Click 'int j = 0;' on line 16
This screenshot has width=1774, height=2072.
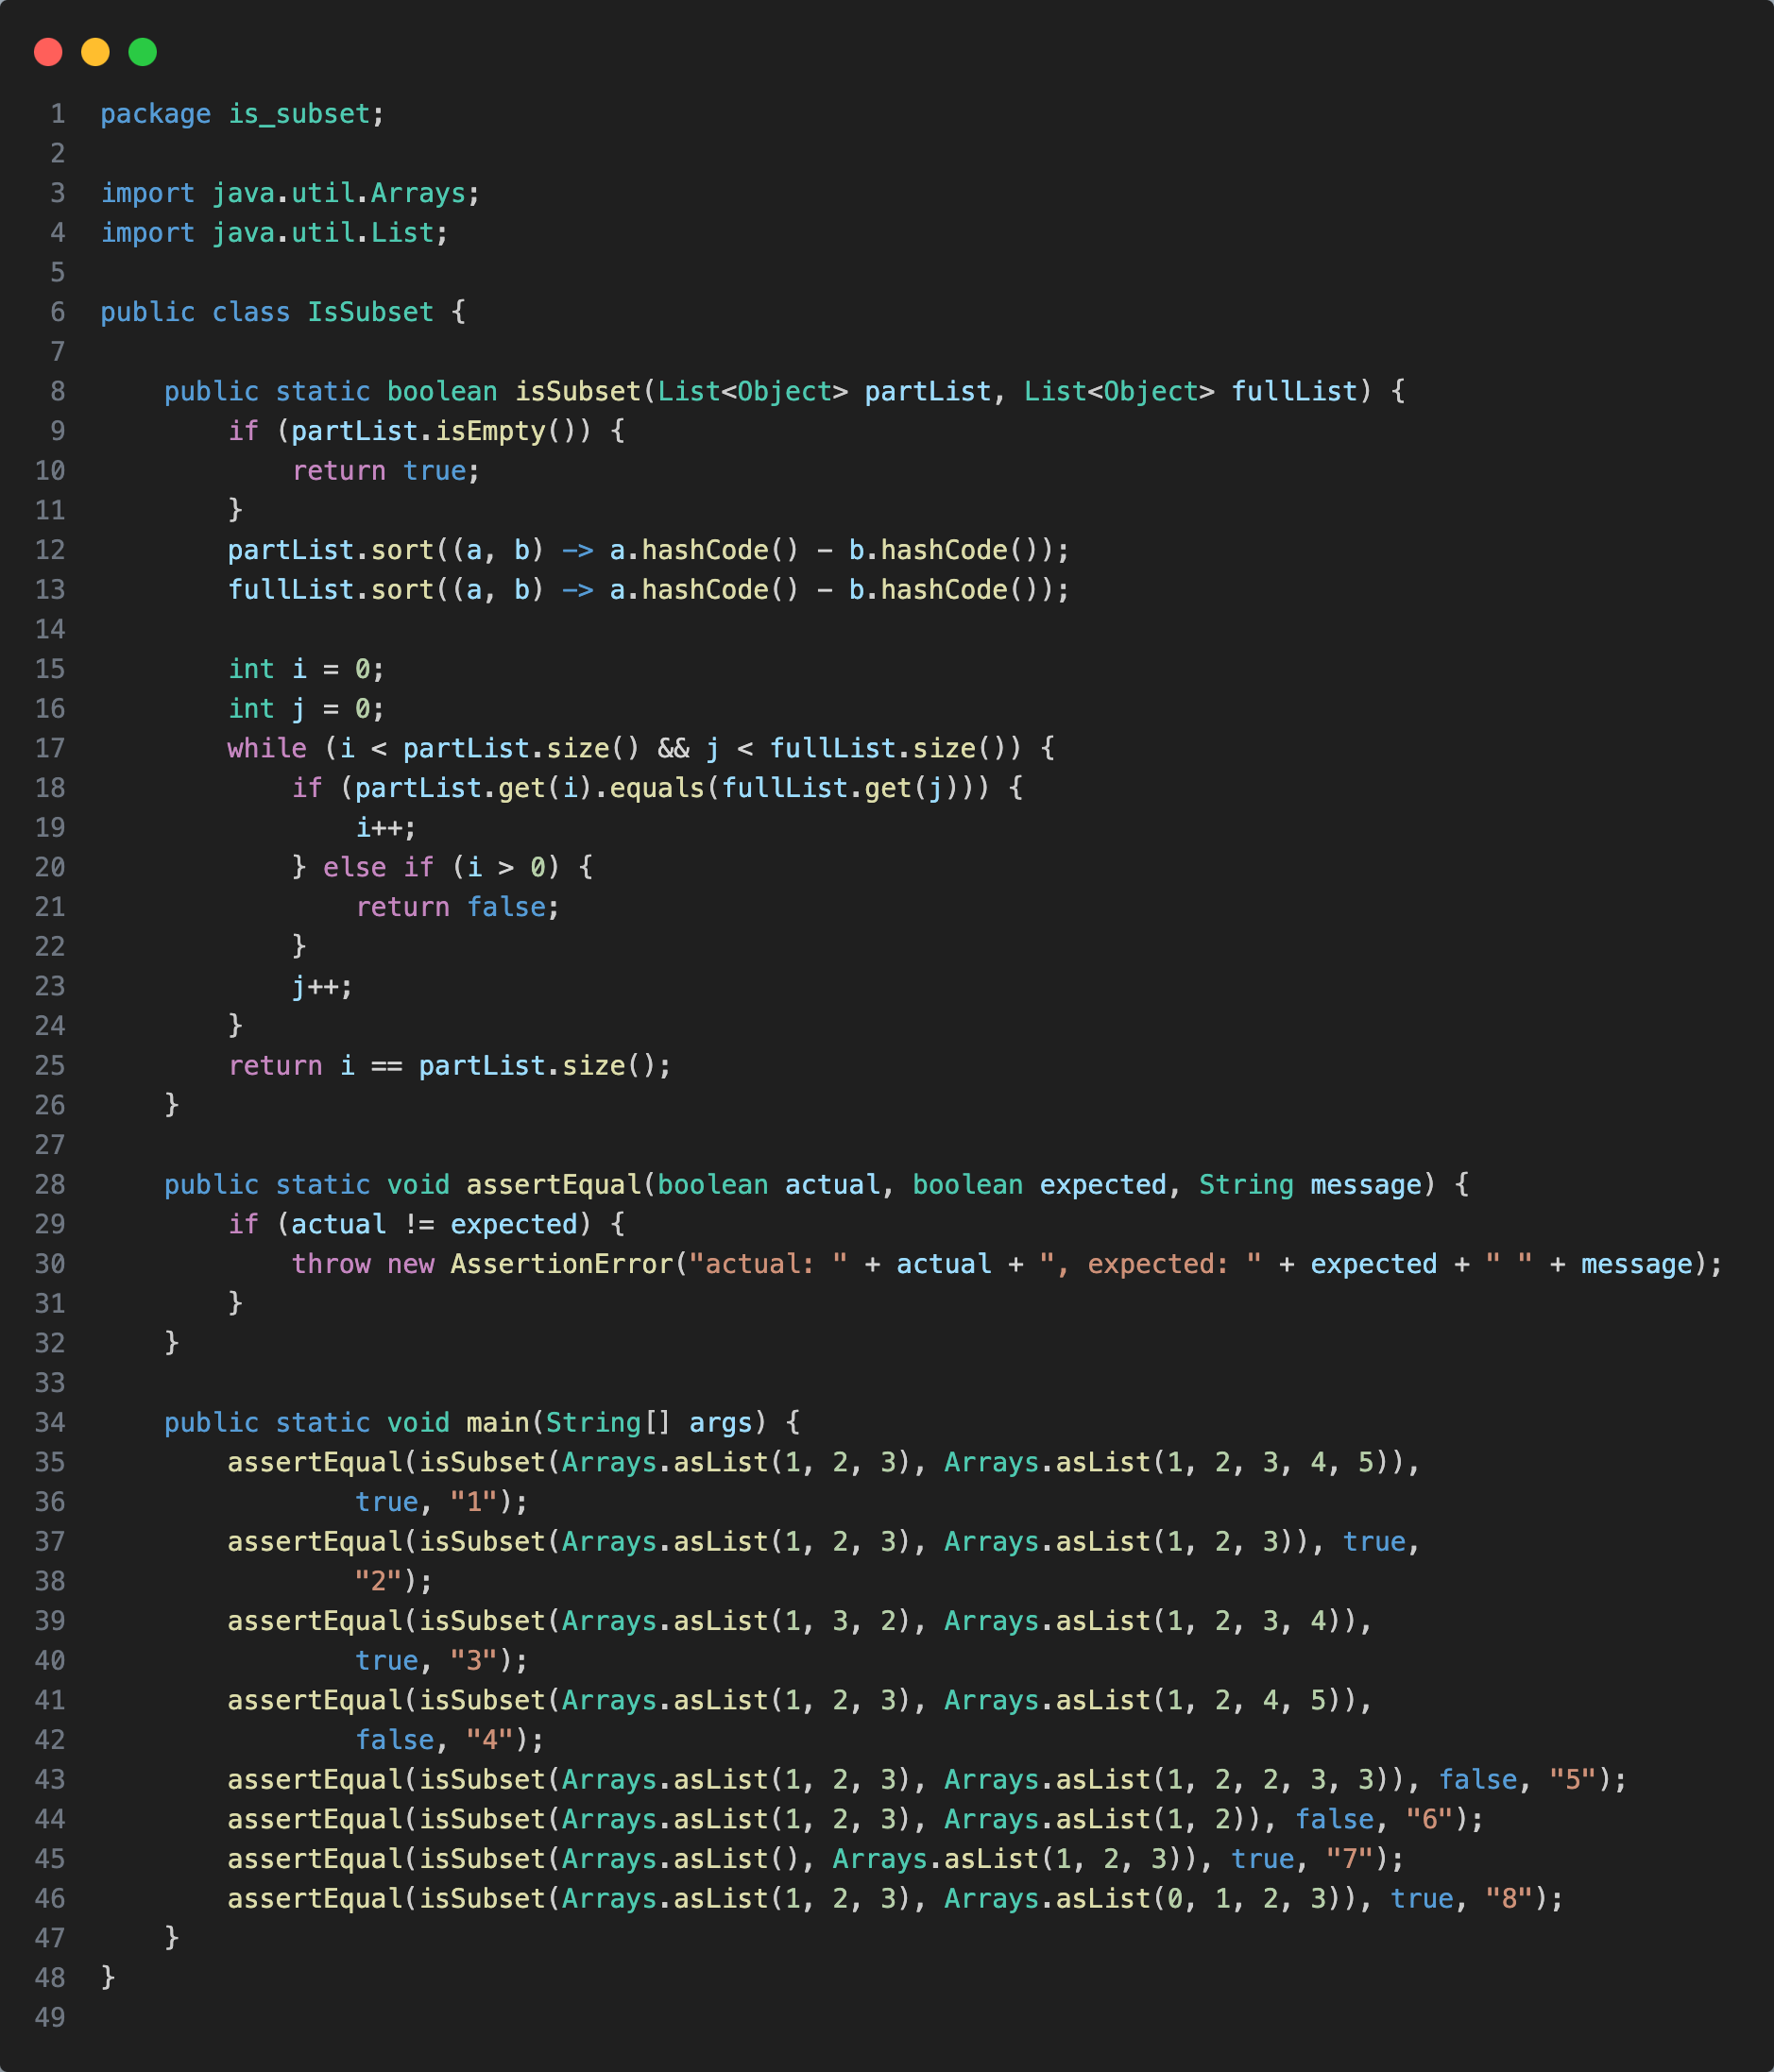(x=306, y=709)
